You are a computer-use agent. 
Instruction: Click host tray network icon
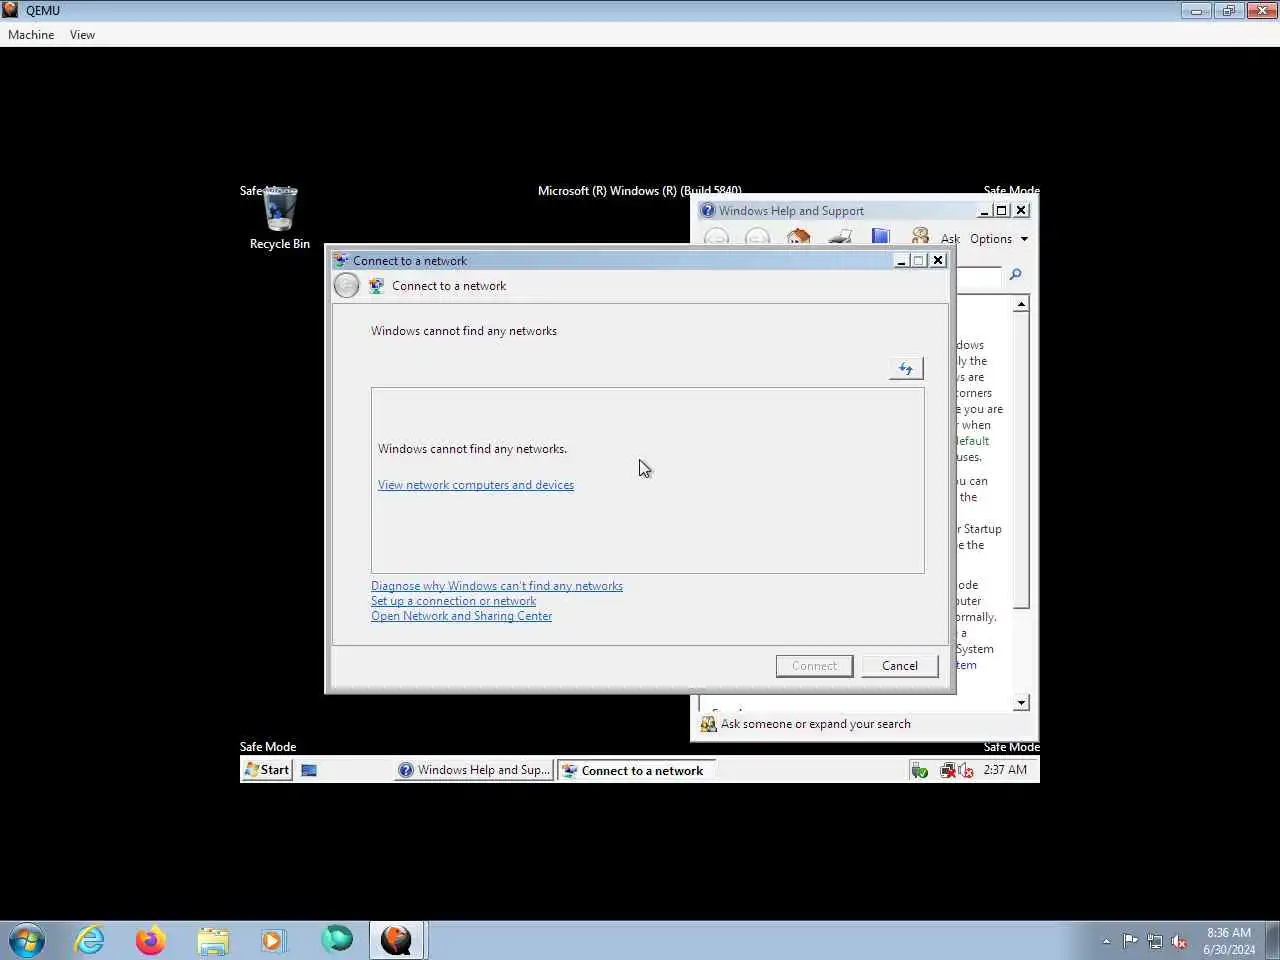1155,941
